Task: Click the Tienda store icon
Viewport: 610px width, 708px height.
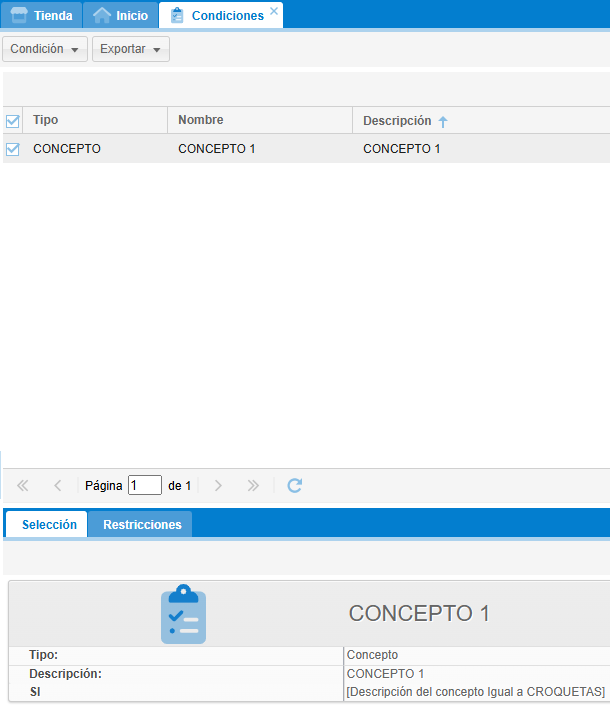Action: [x=18, y=15]
